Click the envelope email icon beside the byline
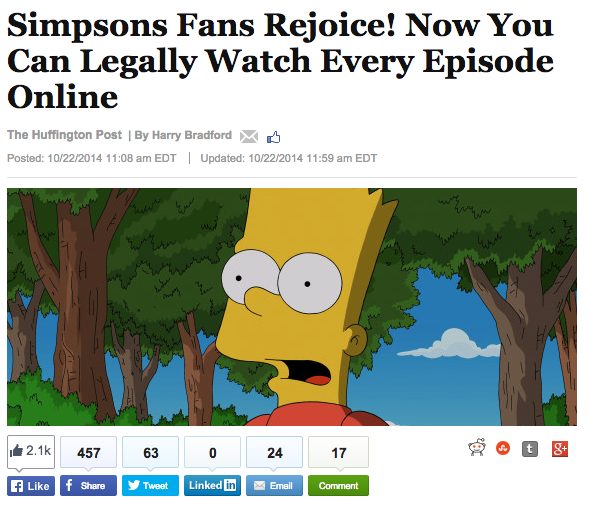593x520 pixels. (249, 137)
